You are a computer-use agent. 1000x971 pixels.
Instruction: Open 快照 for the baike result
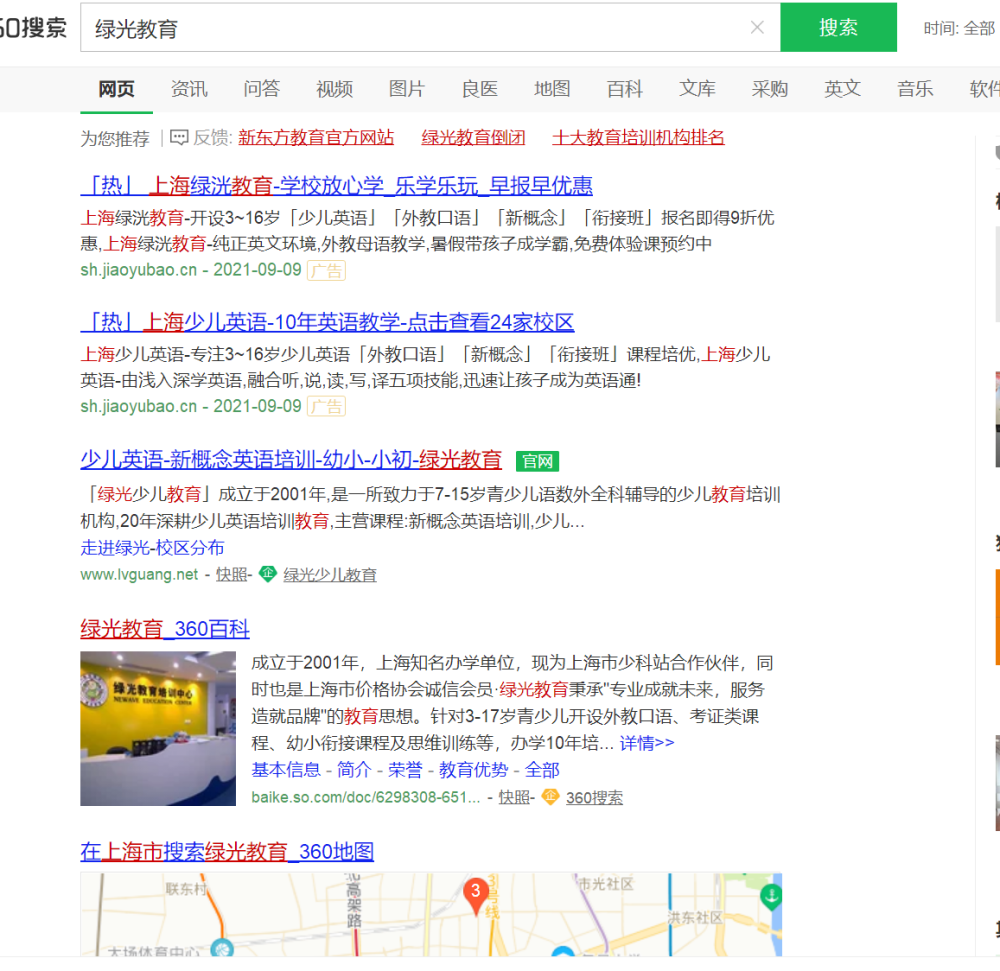tap(514, 797)
